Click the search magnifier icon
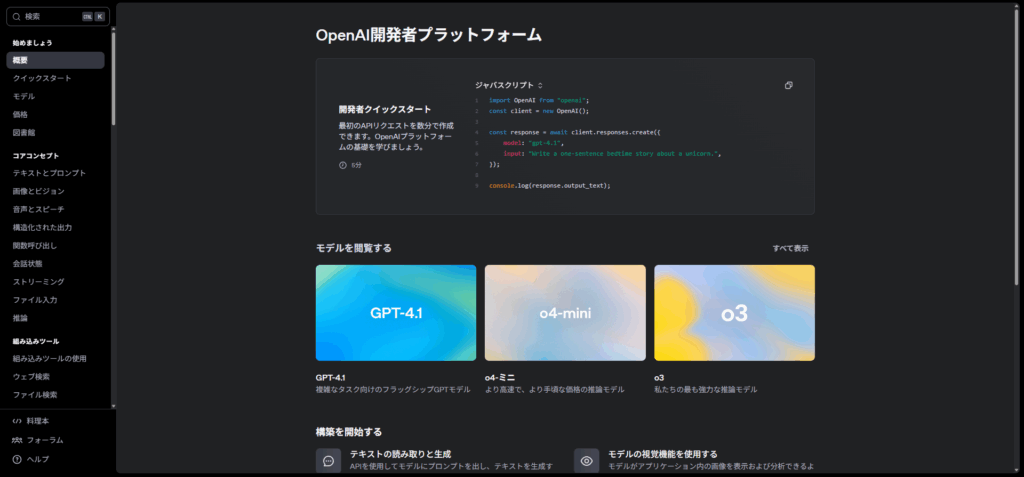Image resolution: width=1024 pixels, height=477 pixels. pos(17,17)
